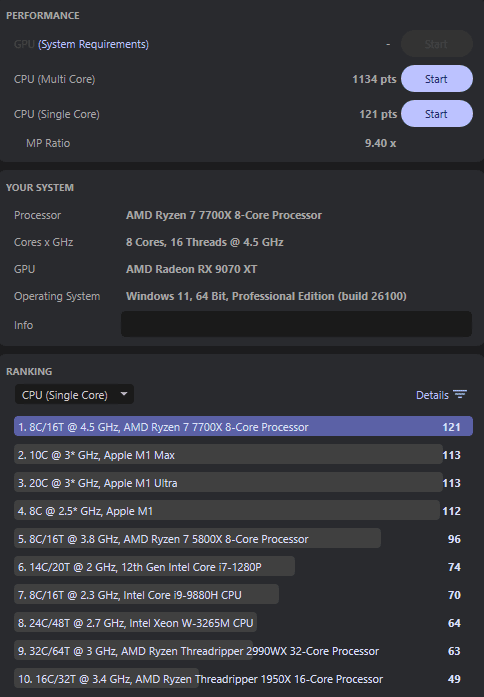Click the MP Ratio value 9.40 x

[380, 143]
